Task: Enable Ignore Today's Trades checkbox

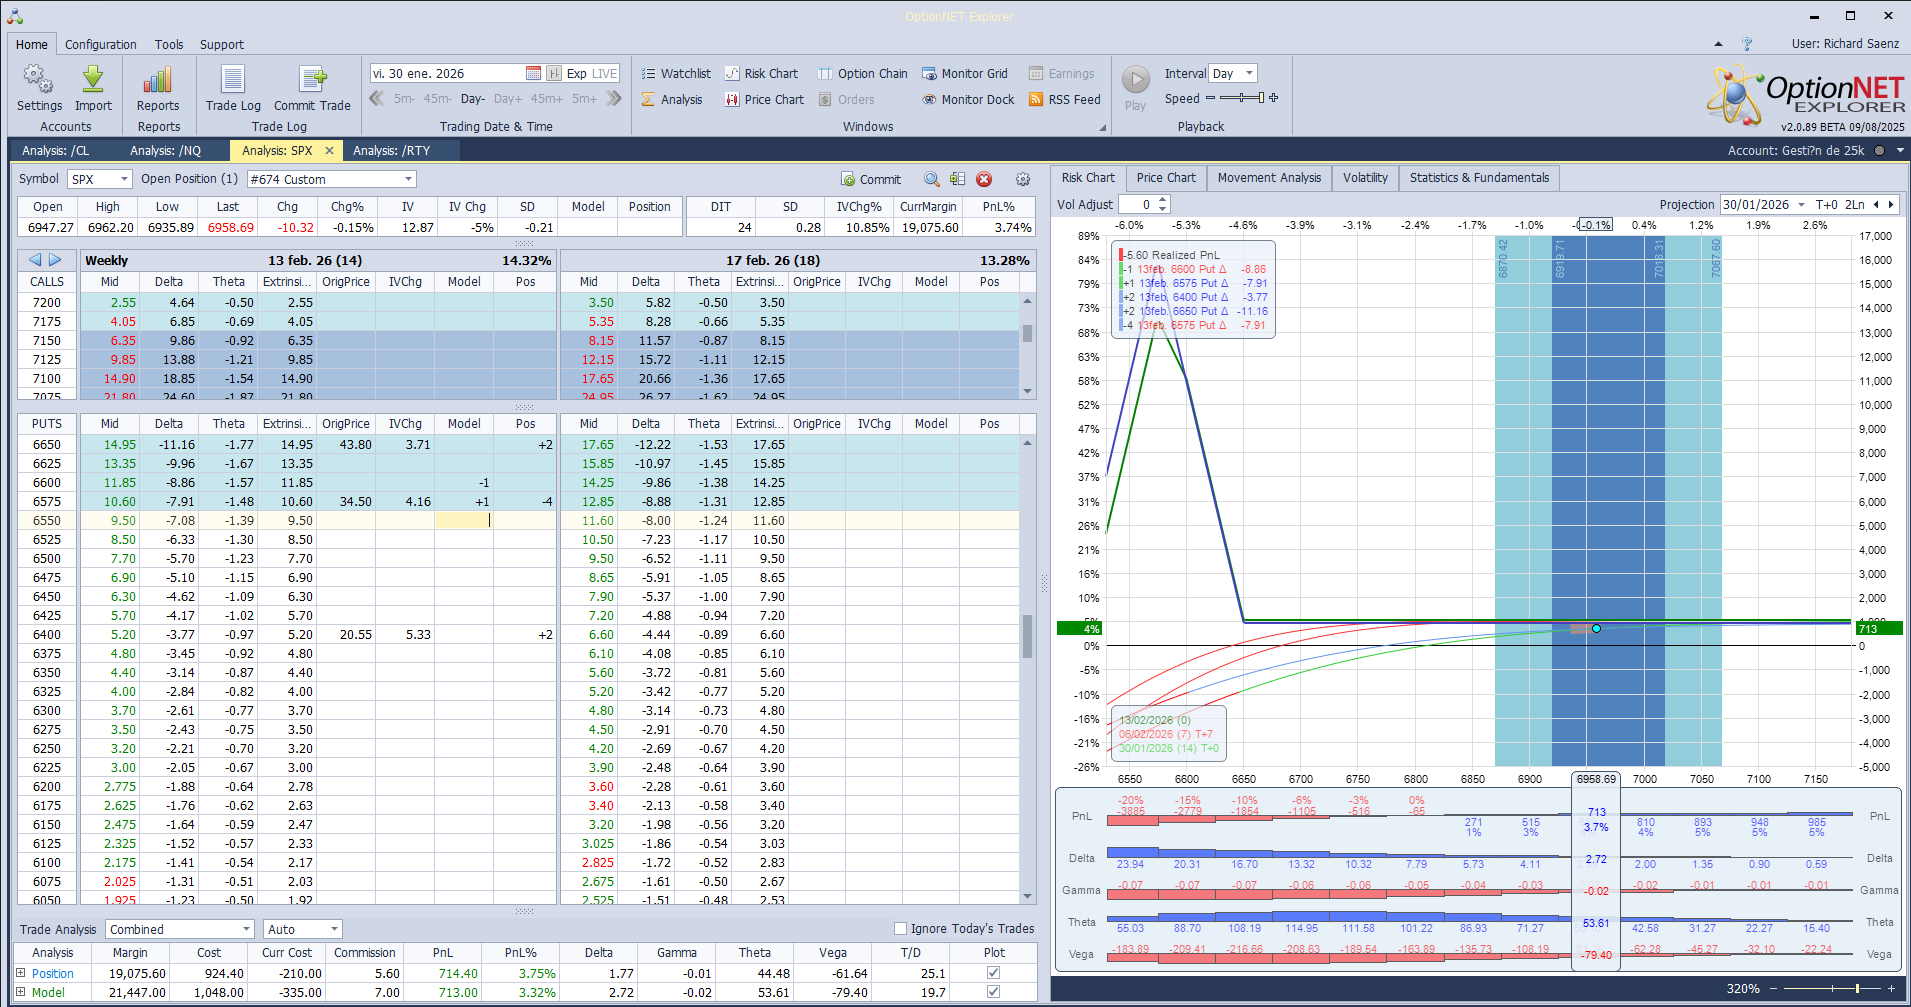Action: point(900,929)
